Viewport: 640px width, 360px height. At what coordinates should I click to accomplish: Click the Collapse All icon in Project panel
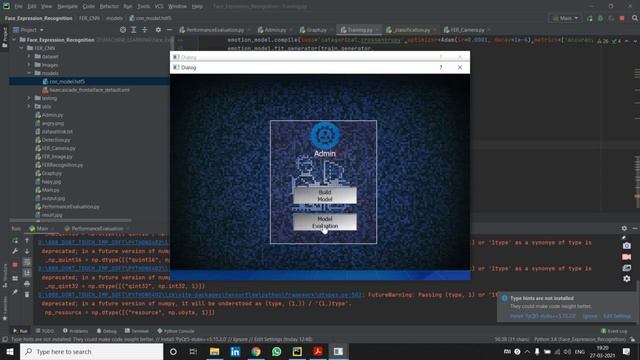tap(144, 30)
